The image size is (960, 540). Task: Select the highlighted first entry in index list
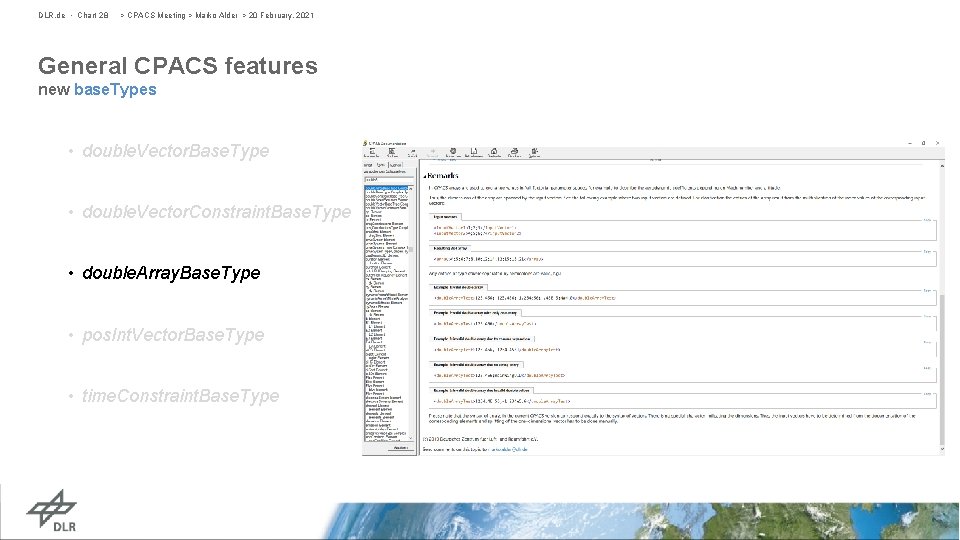pyautogui.click(x=387, y=189)
